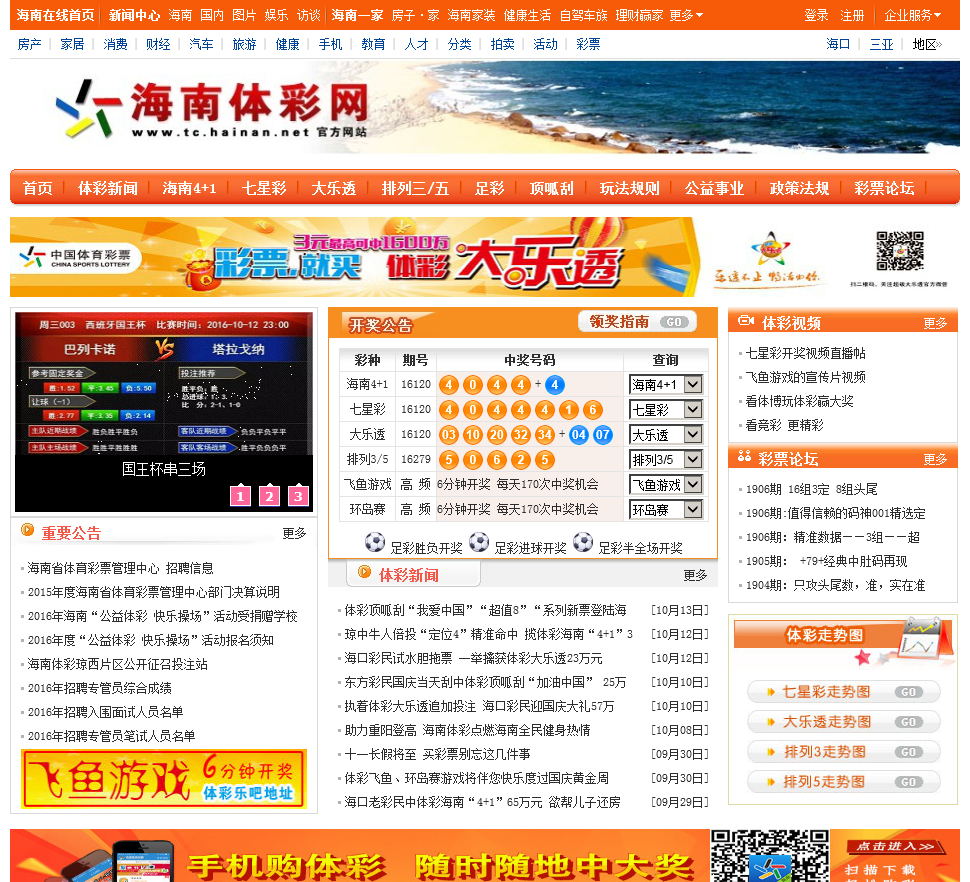
Task: Open the 海南4+1 query dropdown
Action: pyautogui.click(x=666, y=385)
